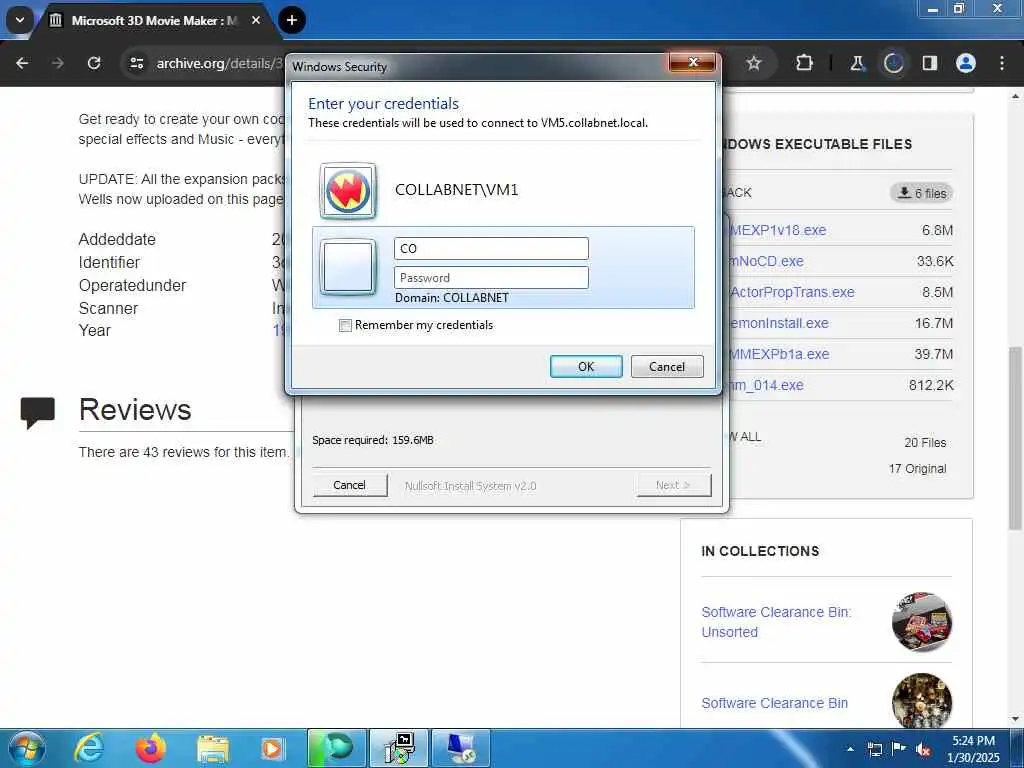Open MEXP1v18.exe file link
The height and width of the screenshot is (768, 1024).
tap(777, 230)
